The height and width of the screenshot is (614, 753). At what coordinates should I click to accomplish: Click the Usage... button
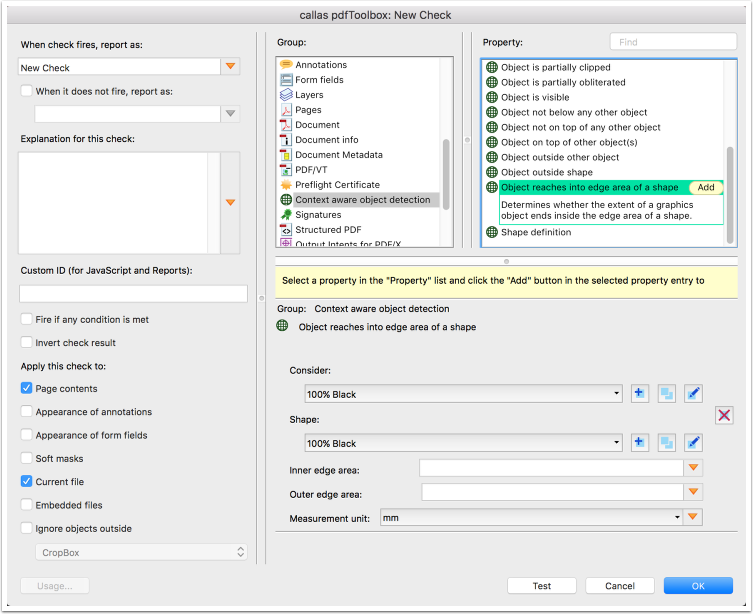(x=55, y=586)
